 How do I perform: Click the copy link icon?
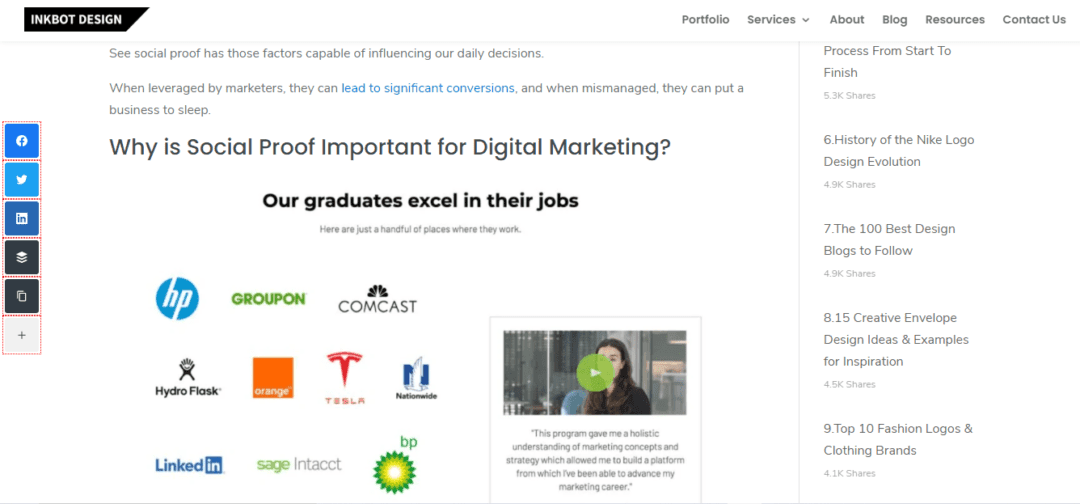tap(22, 296)
